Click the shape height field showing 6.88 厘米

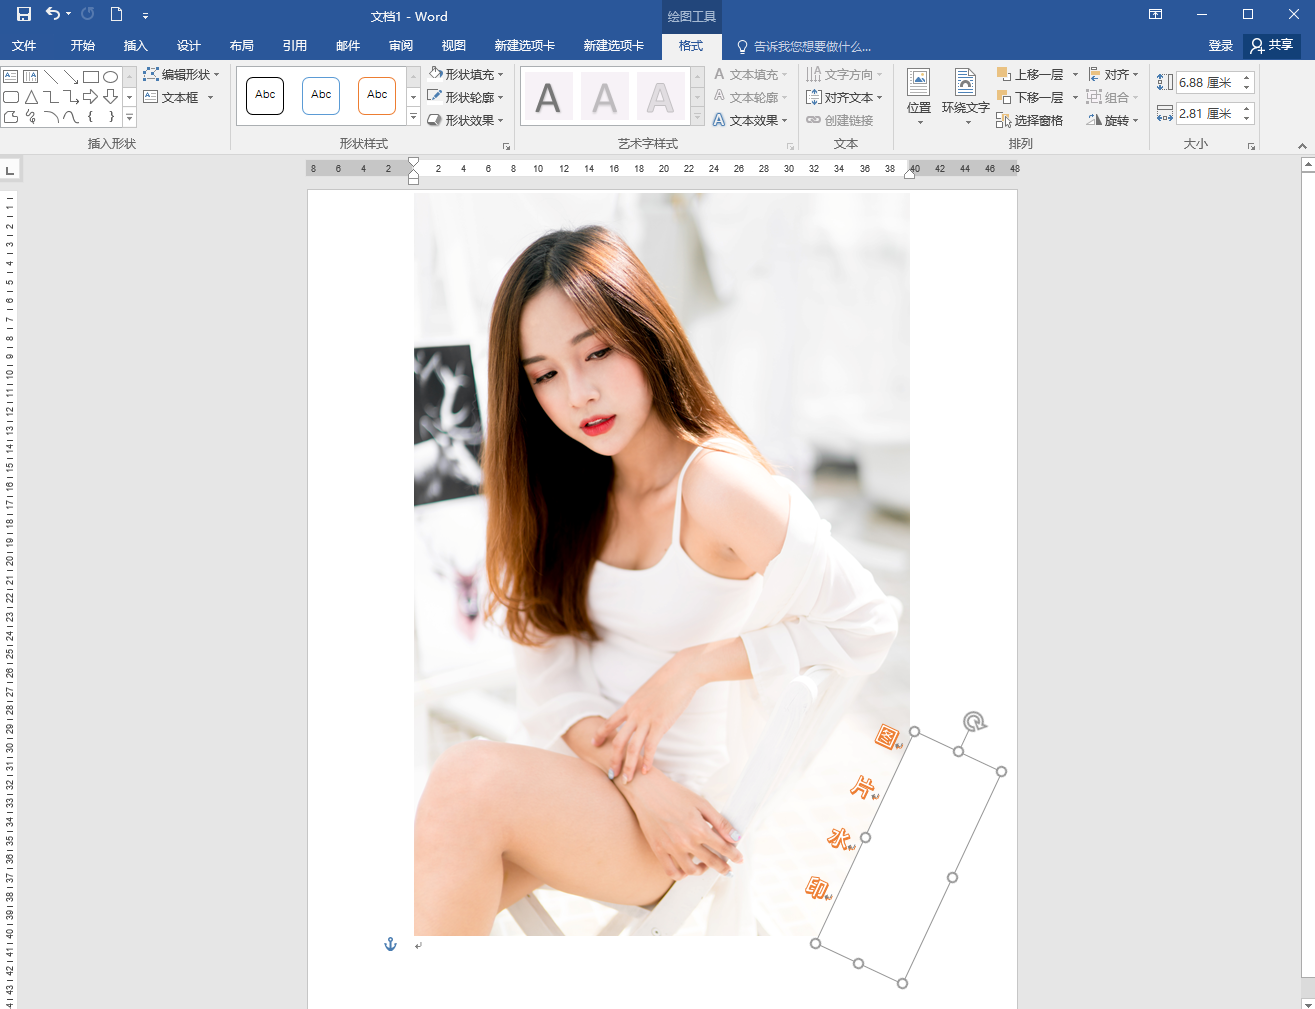(x=1205, y=83)
